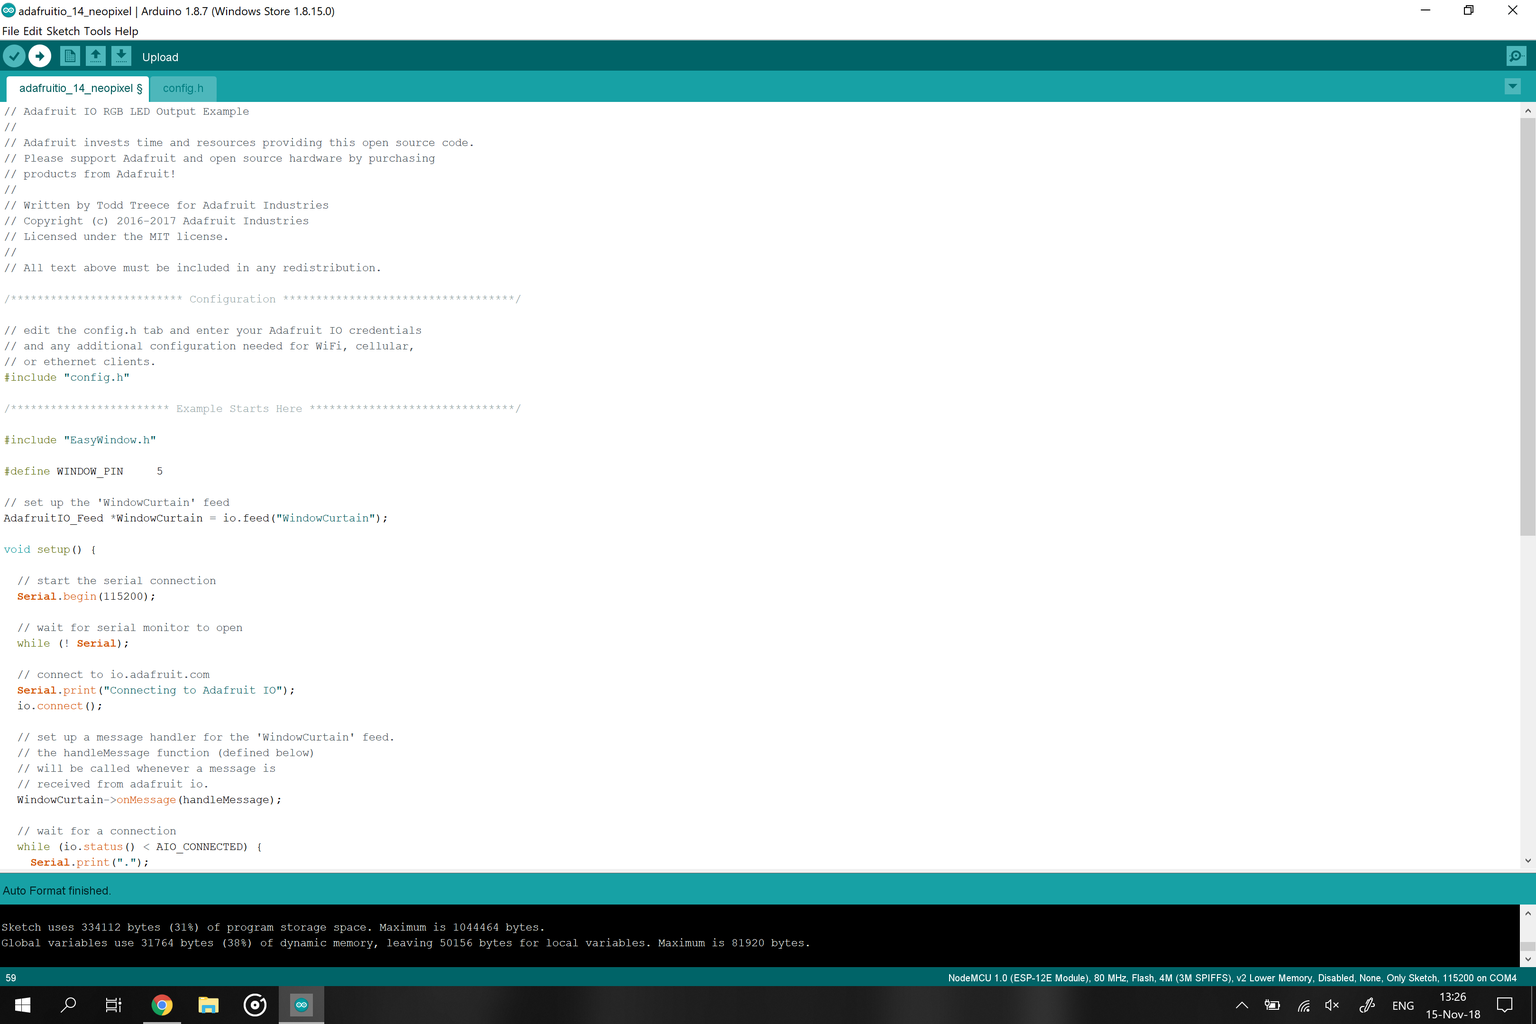Open the Tools menu
Viewport: 1536px width, 1024px height.
(97, 31)
